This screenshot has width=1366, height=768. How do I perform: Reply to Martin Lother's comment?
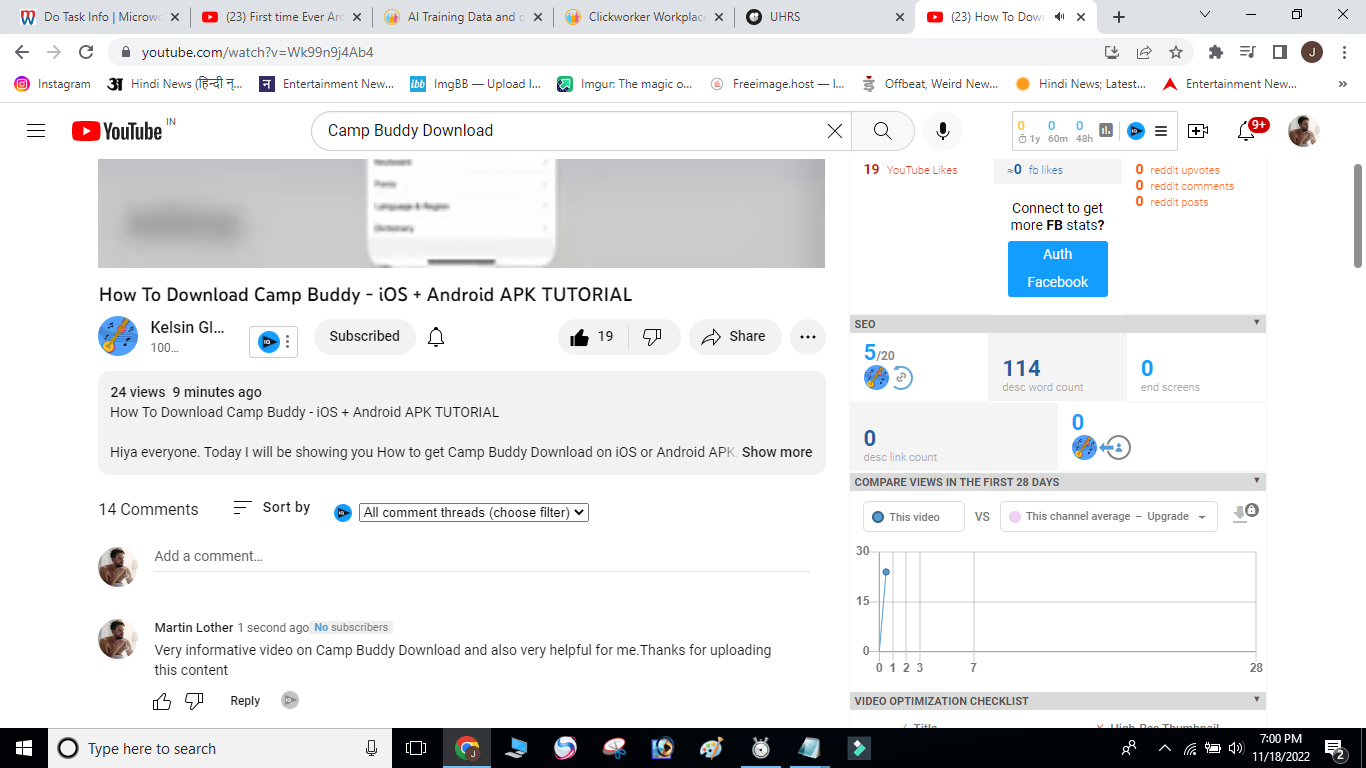coord(245,701)
